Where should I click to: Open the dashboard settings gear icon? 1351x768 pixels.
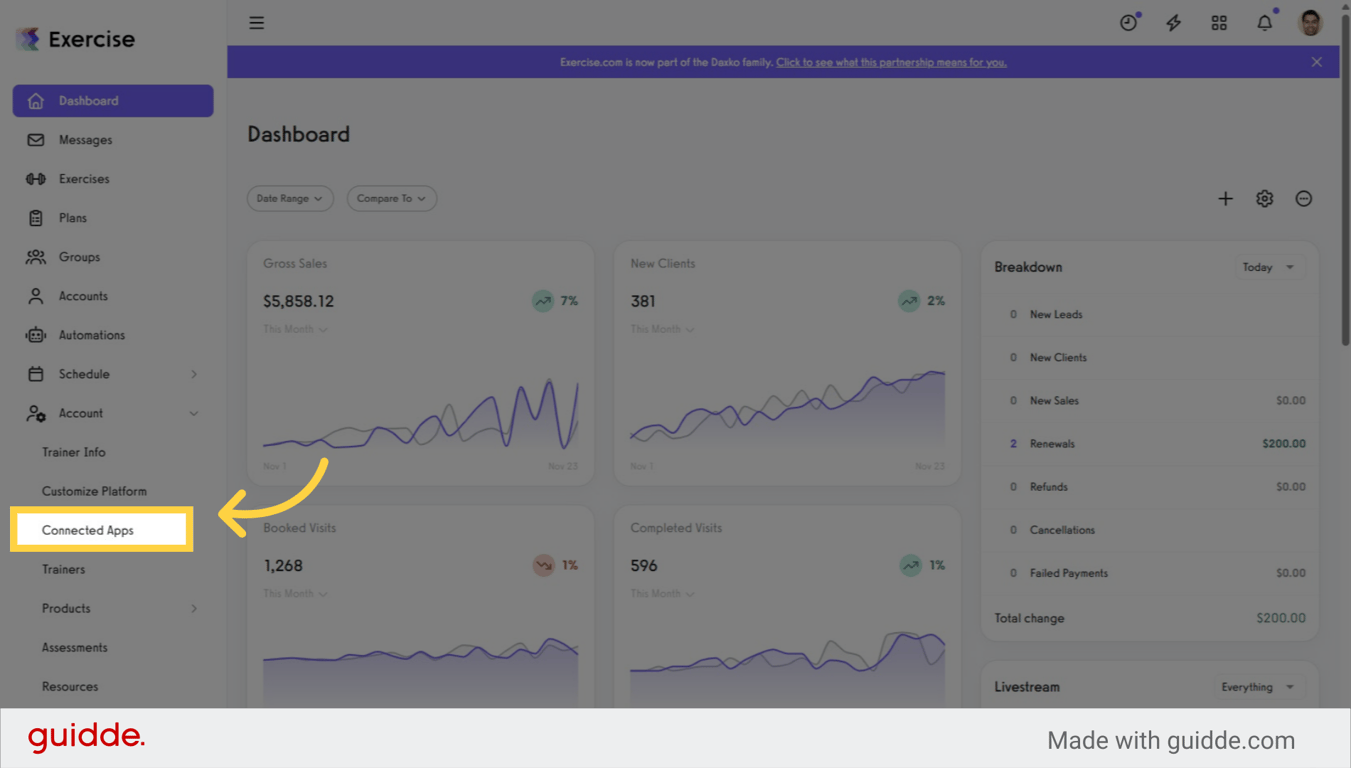(1264, 198)
